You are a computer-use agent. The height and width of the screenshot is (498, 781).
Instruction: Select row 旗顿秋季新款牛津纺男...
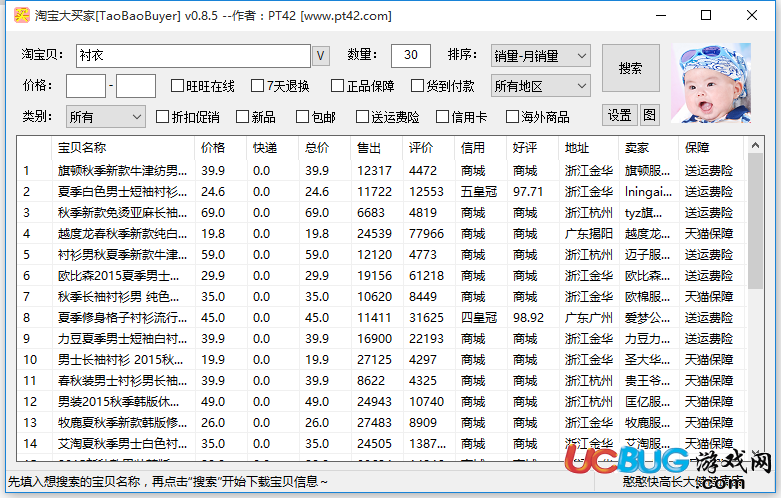(381, 171)
